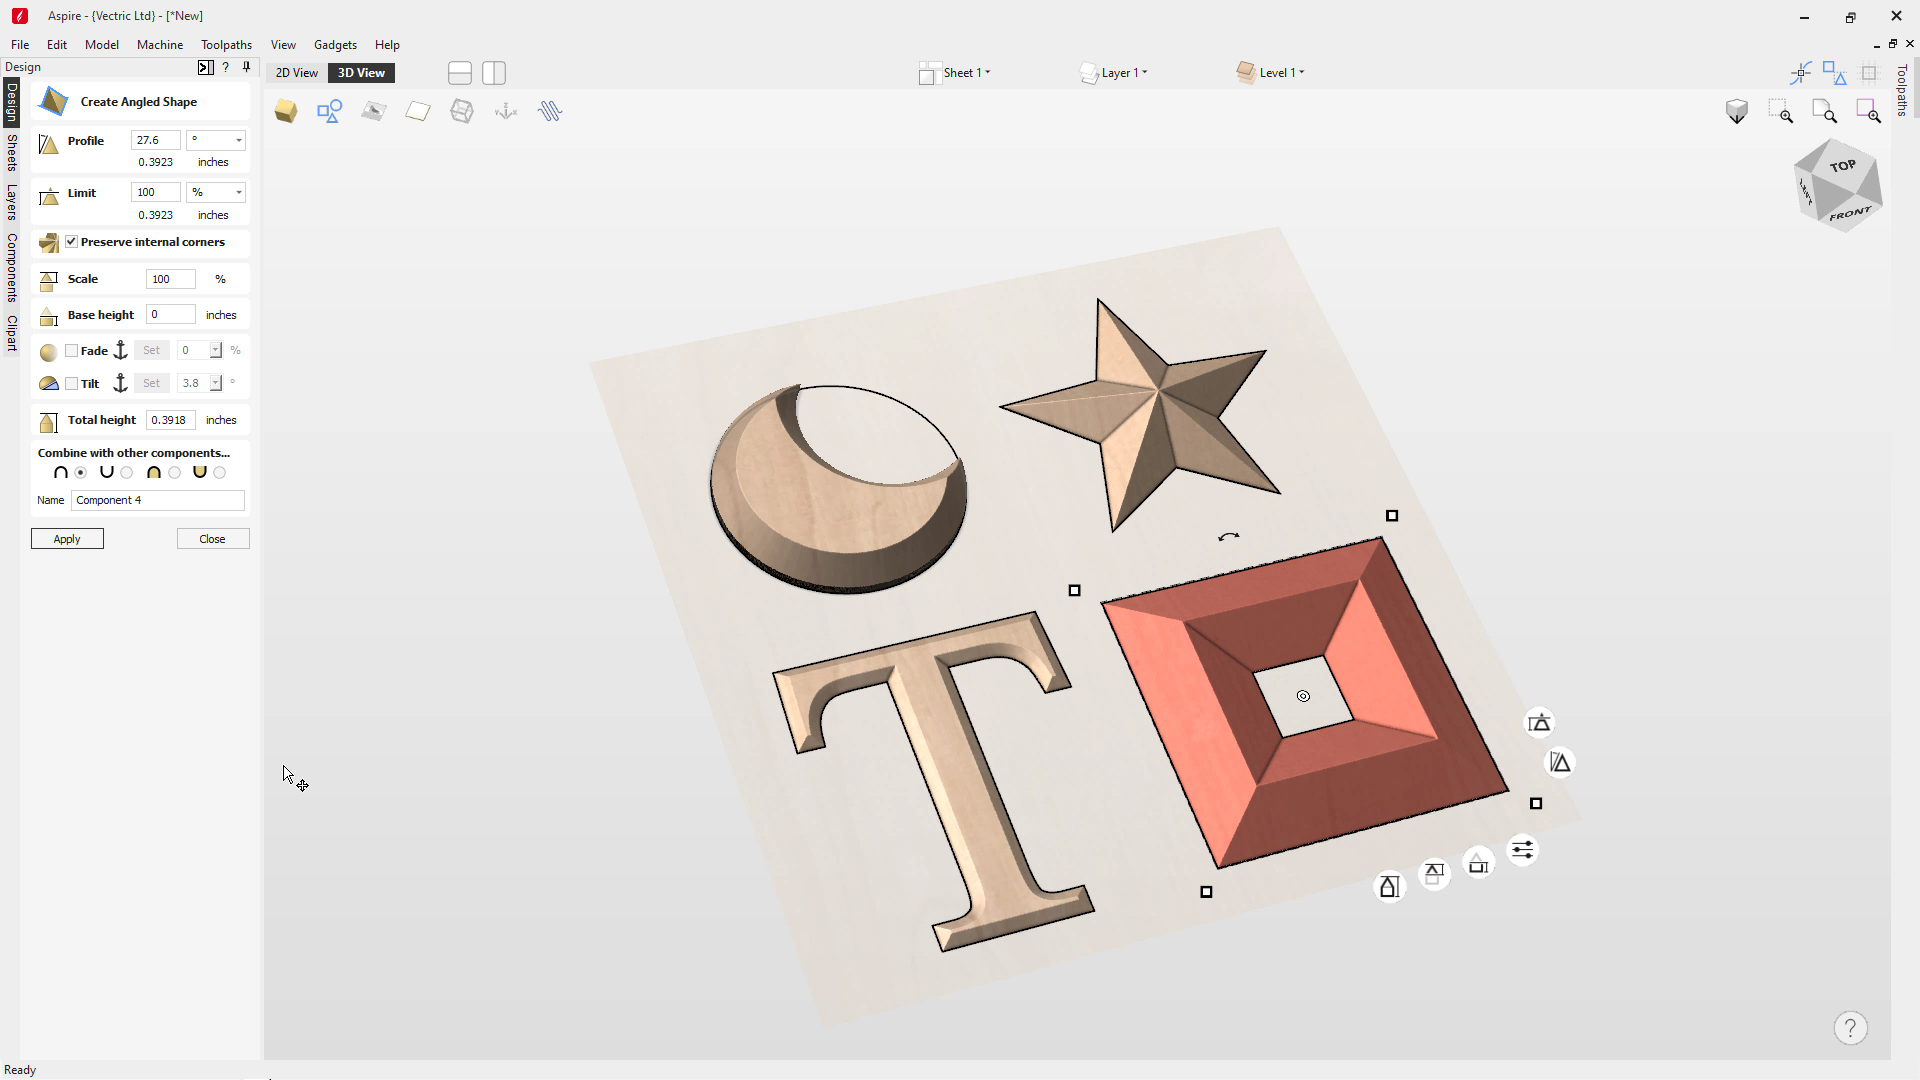
Task: Enable the Tilt checkbox
Action: point(72,384)
